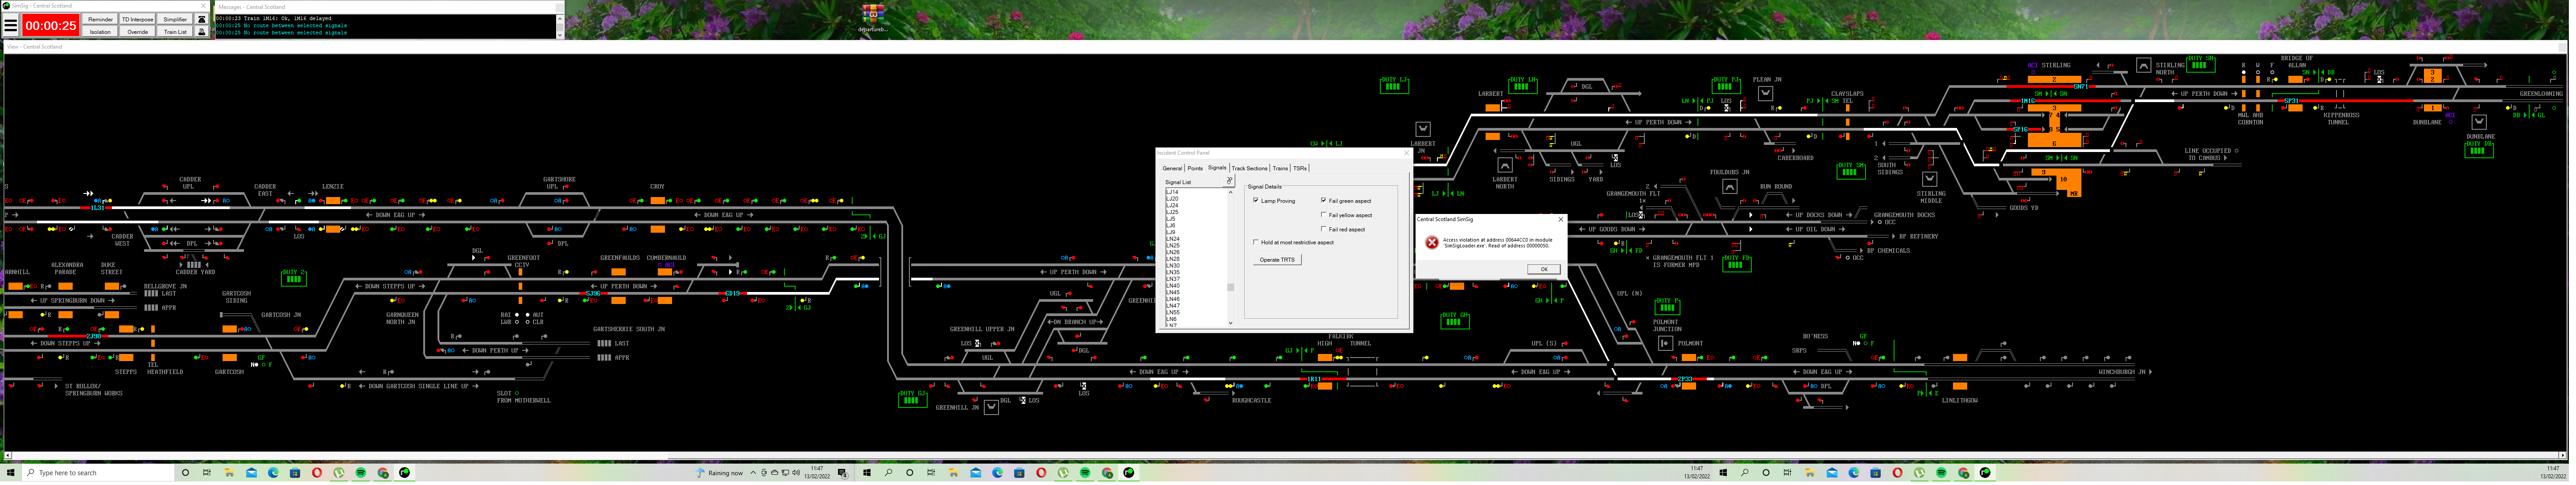The image size is (2576, 485).
Task: Enable Fail red aspect
Action: point(1324,229)
